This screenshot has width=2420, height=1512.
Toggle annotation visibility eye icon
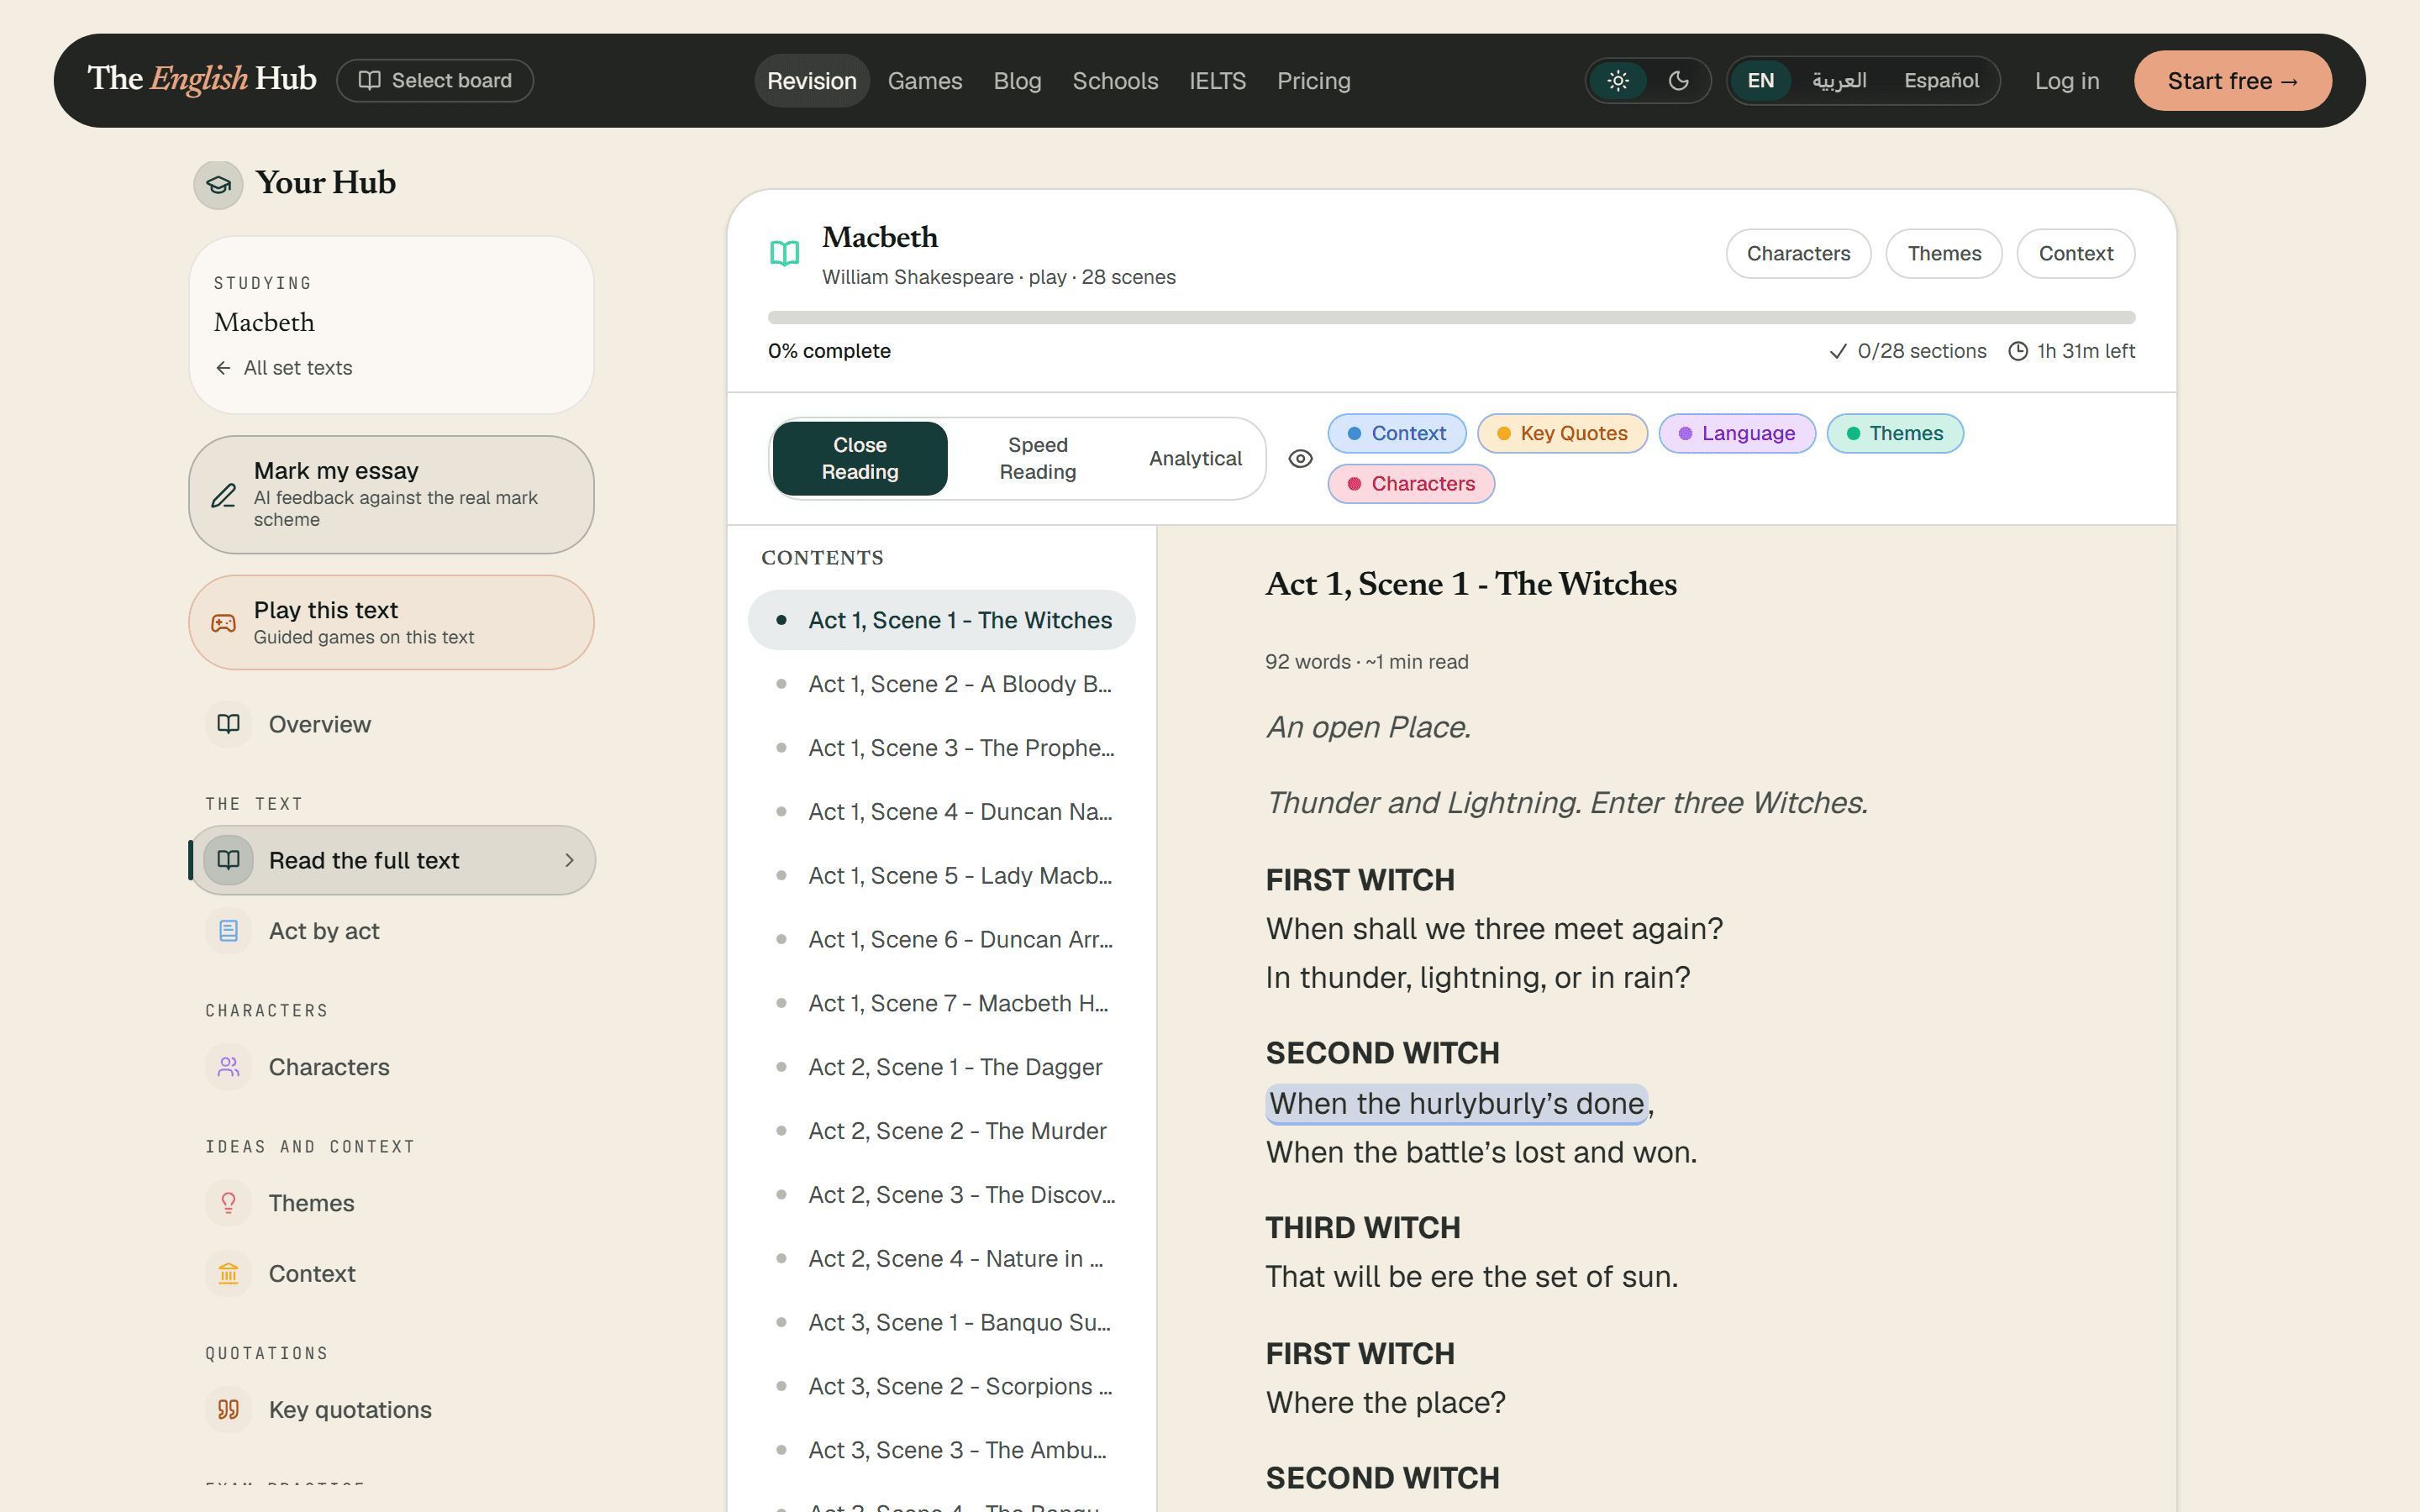point(1300,459)
